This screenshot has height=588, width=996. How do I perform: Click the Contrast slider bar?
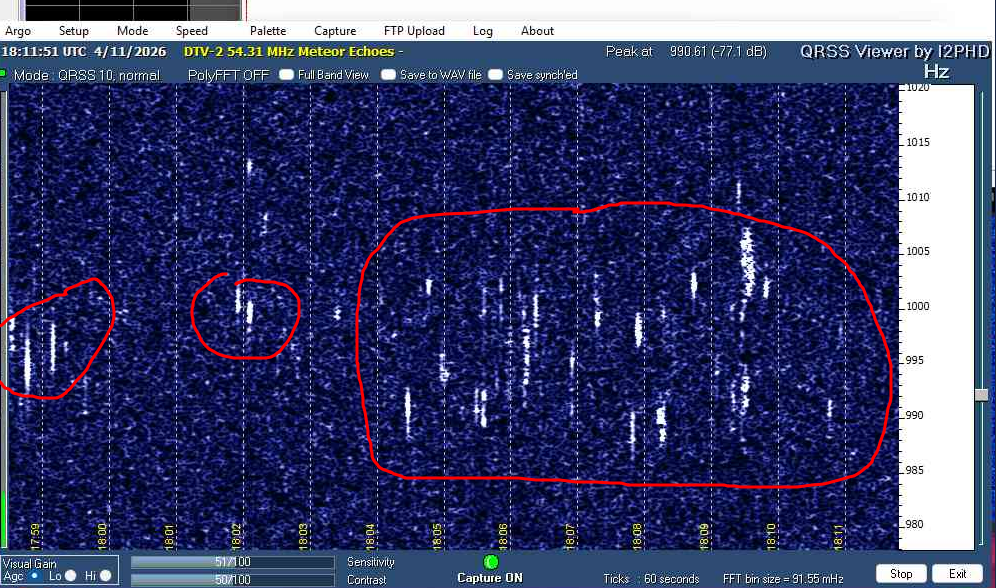pyautogui.click(x=232, y=580)
